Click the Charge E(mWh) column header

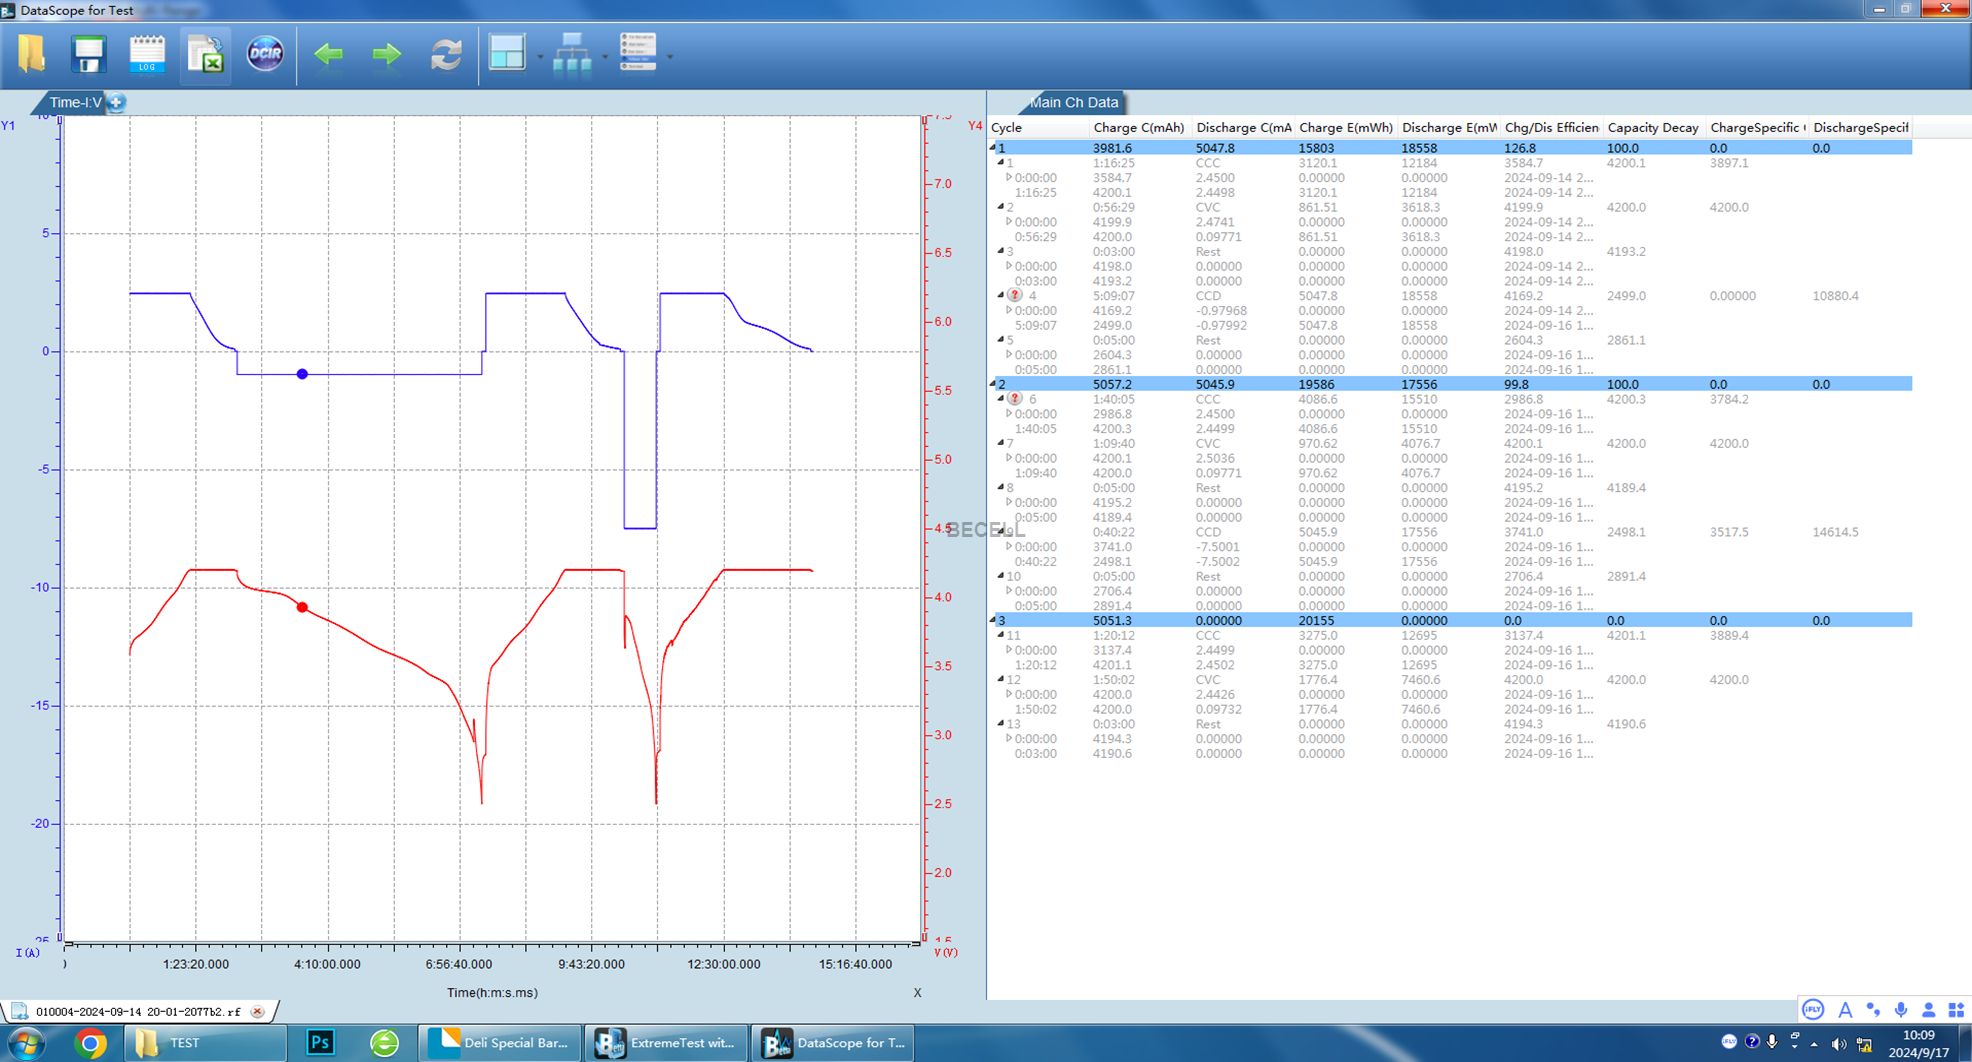(x=1346, y=128)
